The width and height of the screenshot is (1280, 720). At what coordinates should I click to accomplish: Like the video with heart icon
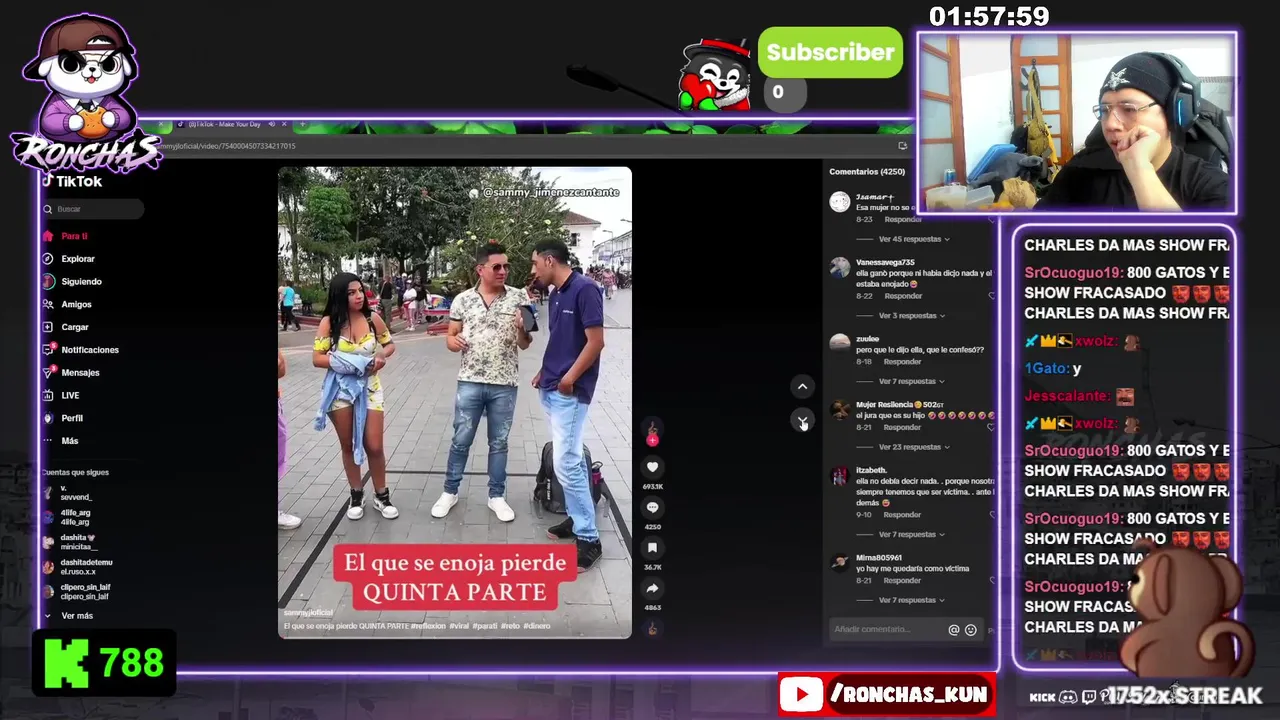tap(652, 467)
